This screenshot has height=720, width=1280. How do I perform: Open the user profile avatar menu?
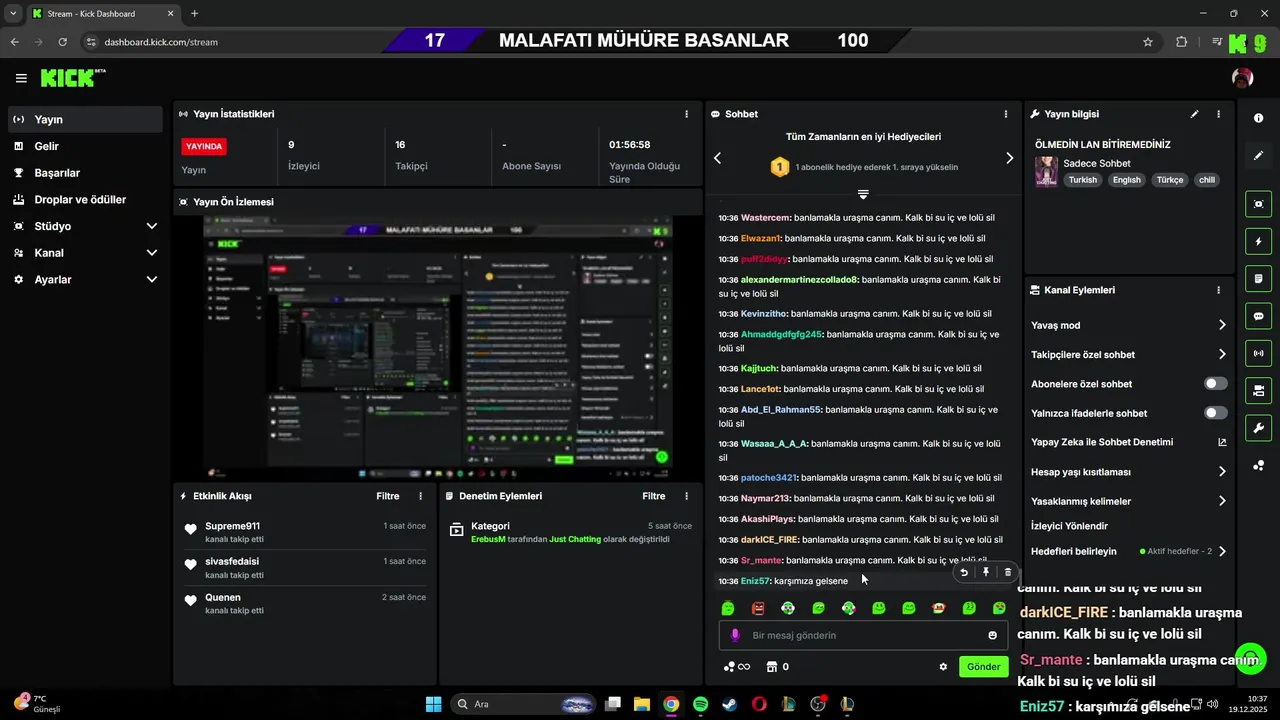1243,78
